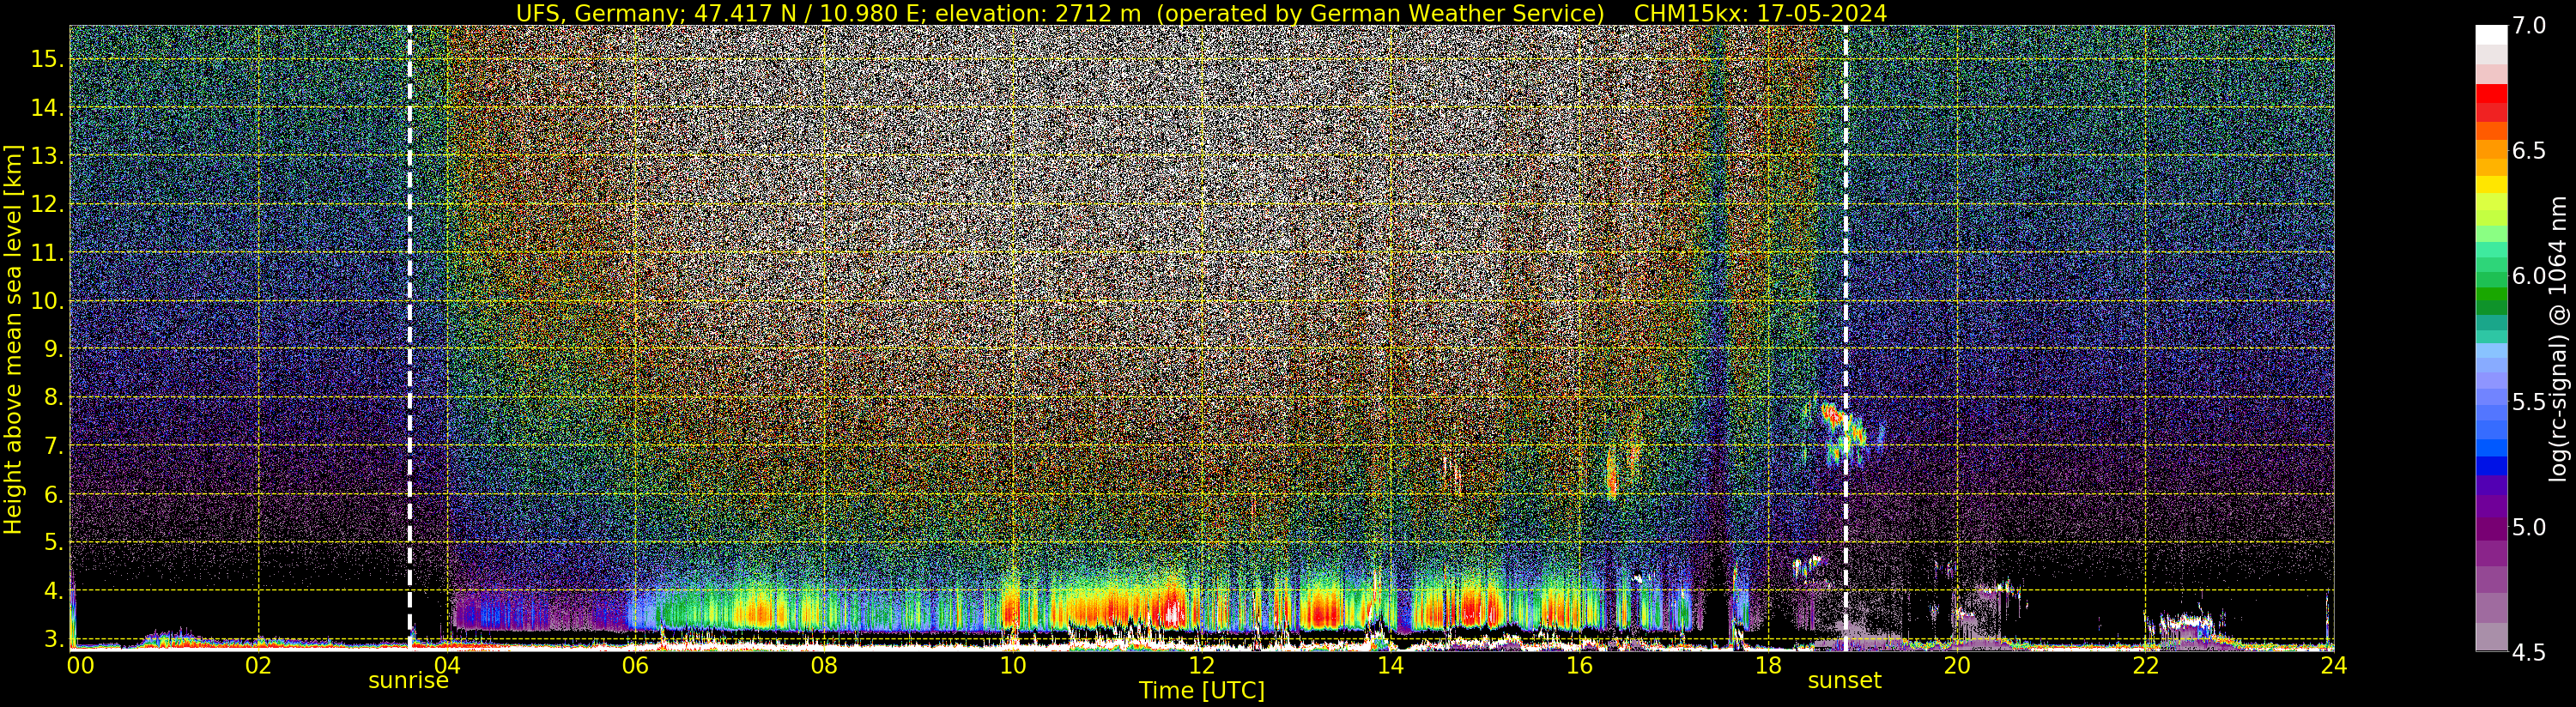The image size is (2576, 707).
Task: Click the 'CHM15kx: 17-05-2024' date label
Action: 1760,13
